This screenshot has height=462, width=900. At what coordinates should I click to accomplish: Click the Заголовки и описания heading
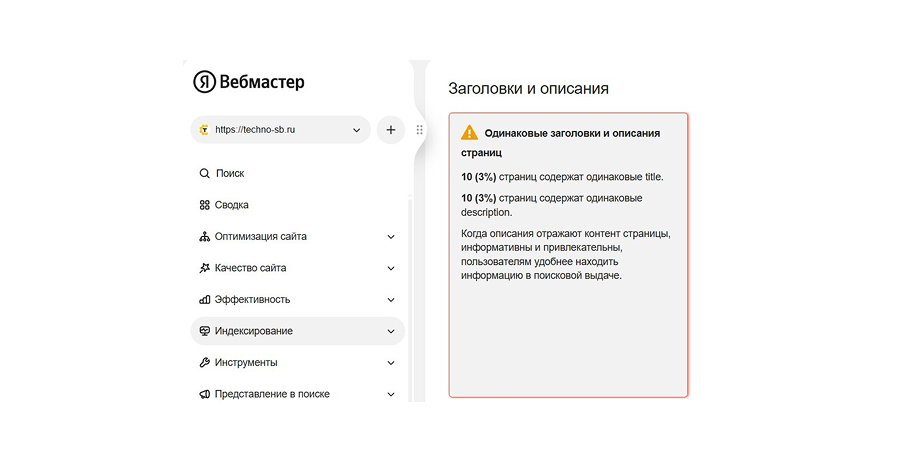coord(529,88)
